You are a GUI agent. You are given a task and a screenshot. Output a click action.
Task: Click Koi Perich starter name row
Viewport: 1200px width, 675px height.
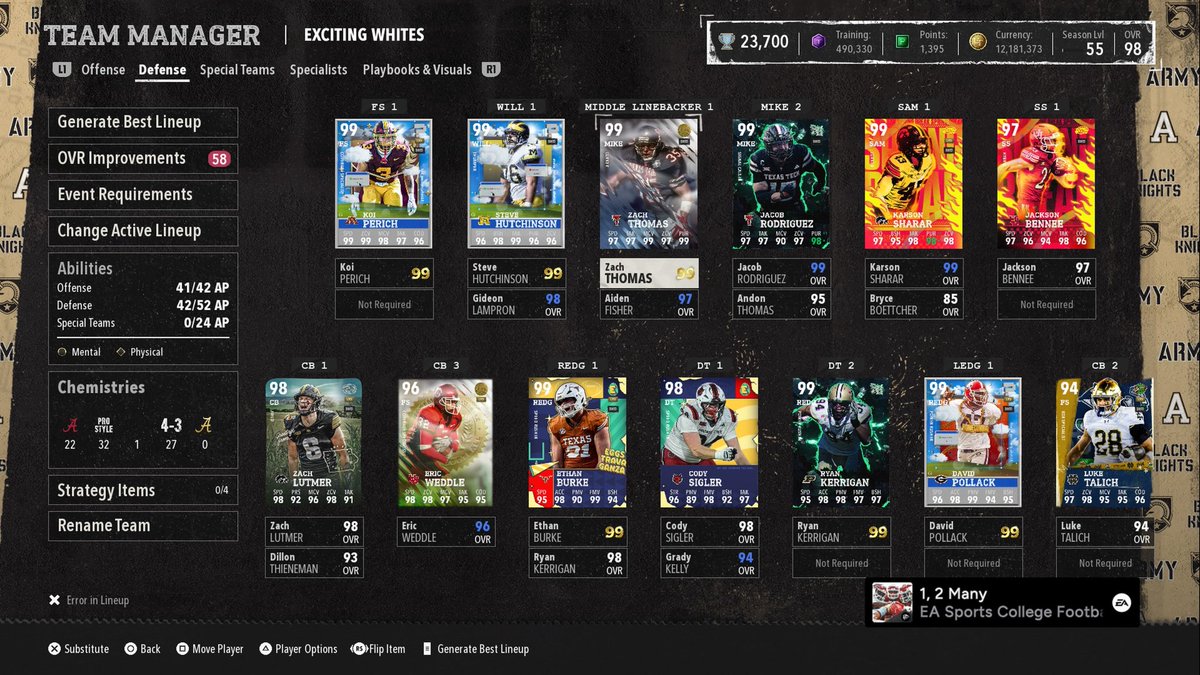coord(384,273)
